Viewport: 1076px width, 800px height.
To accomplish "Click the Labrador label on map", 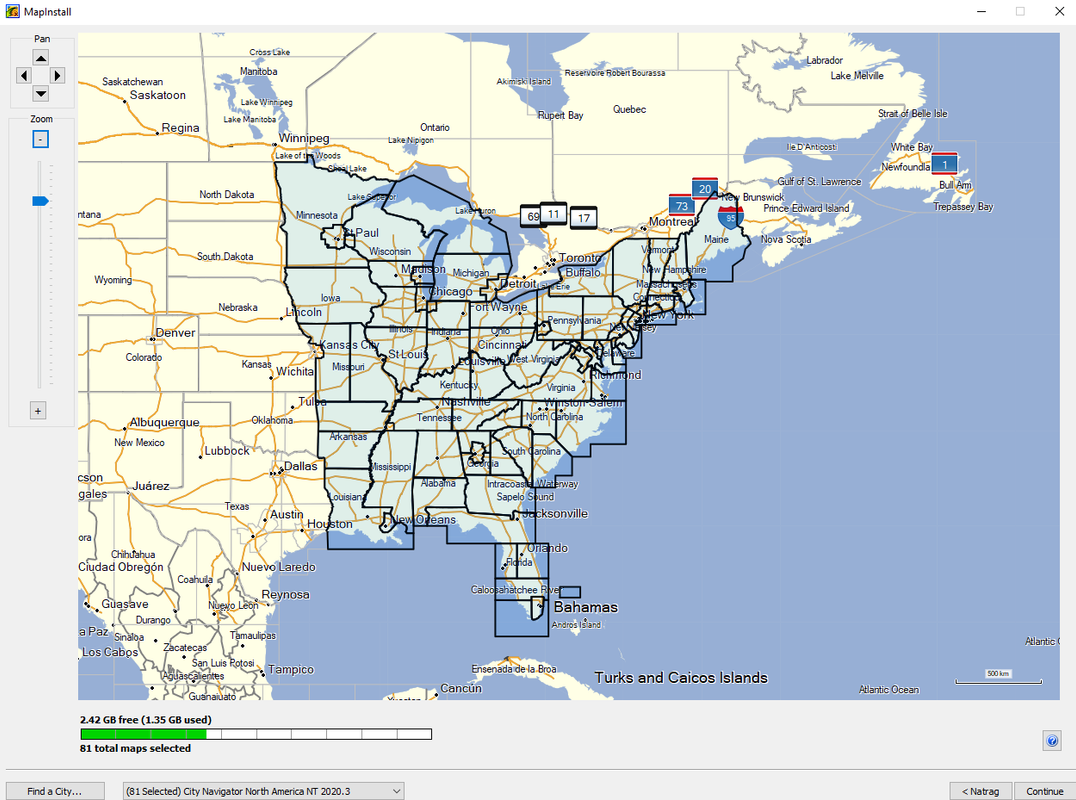I will 824,60.
